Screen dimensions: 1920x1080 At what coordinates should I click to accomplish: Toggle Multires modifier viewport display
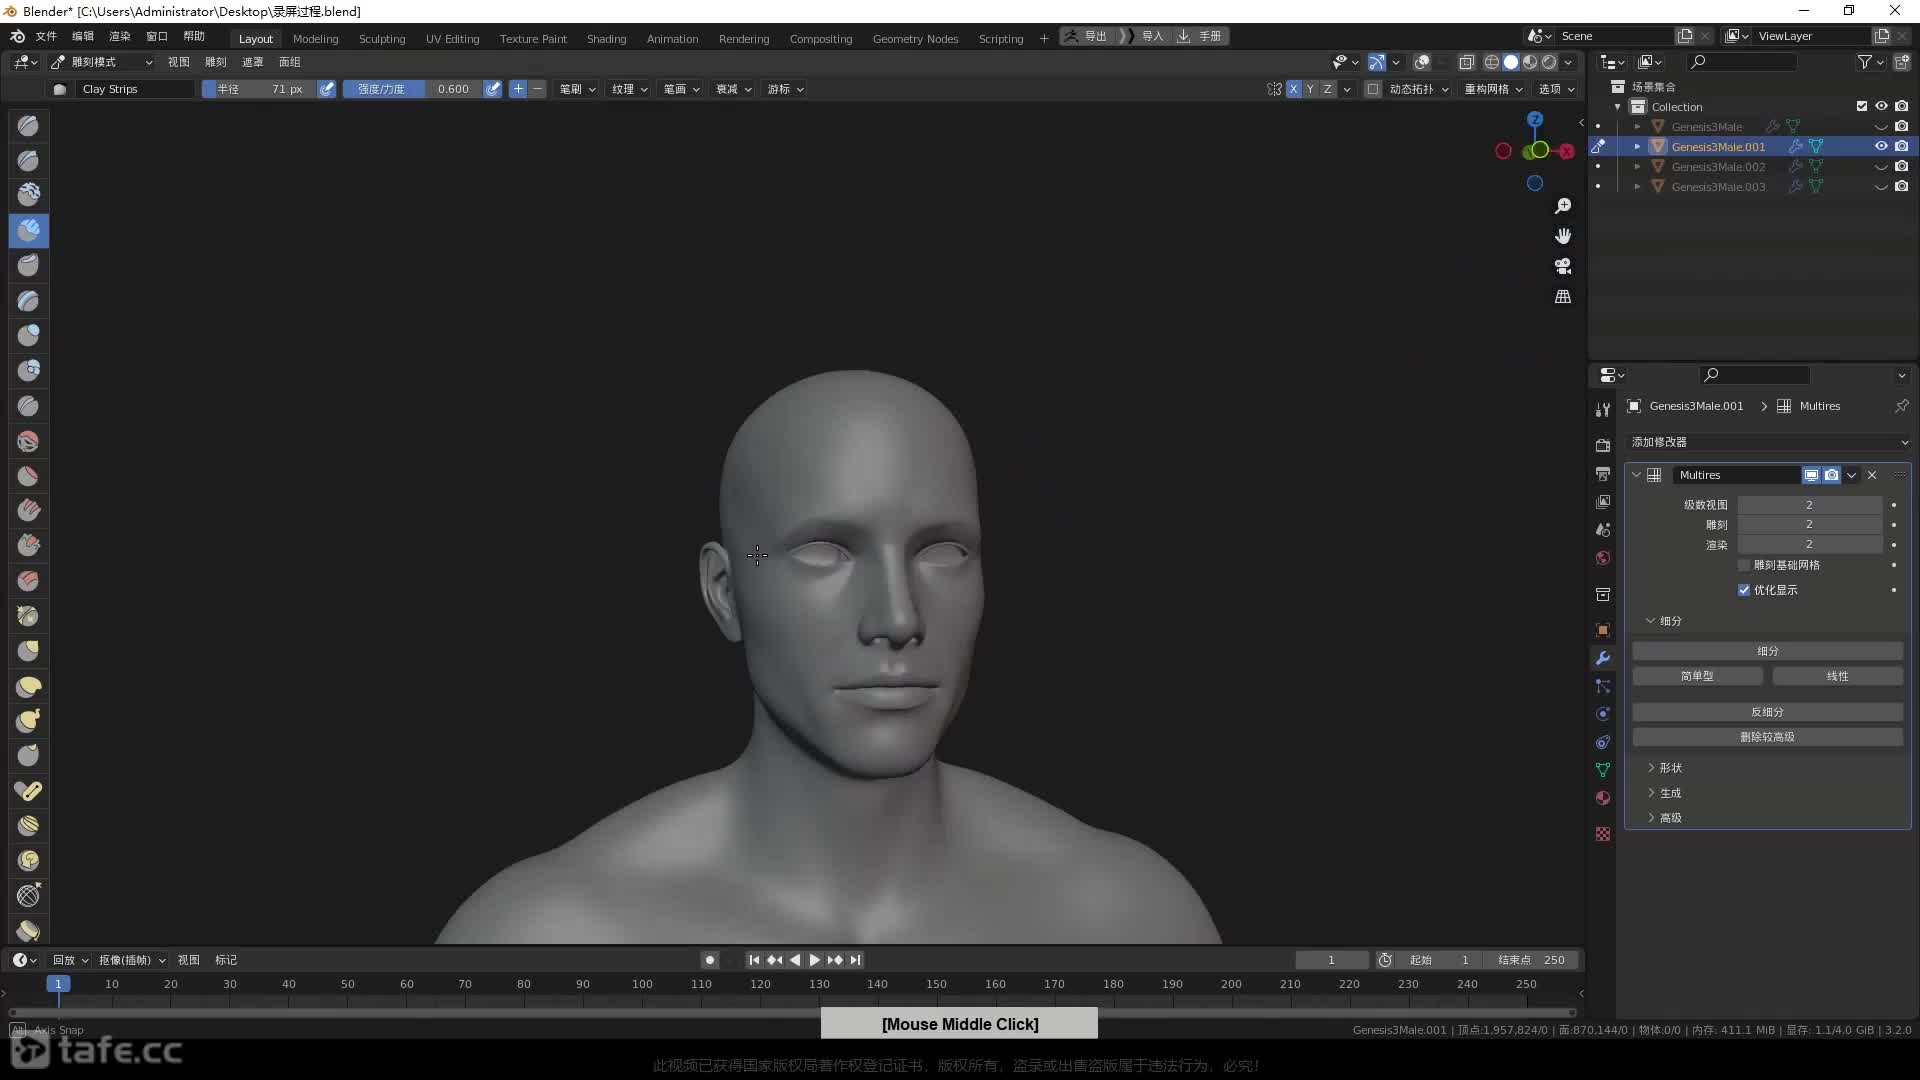(1811, 475)
